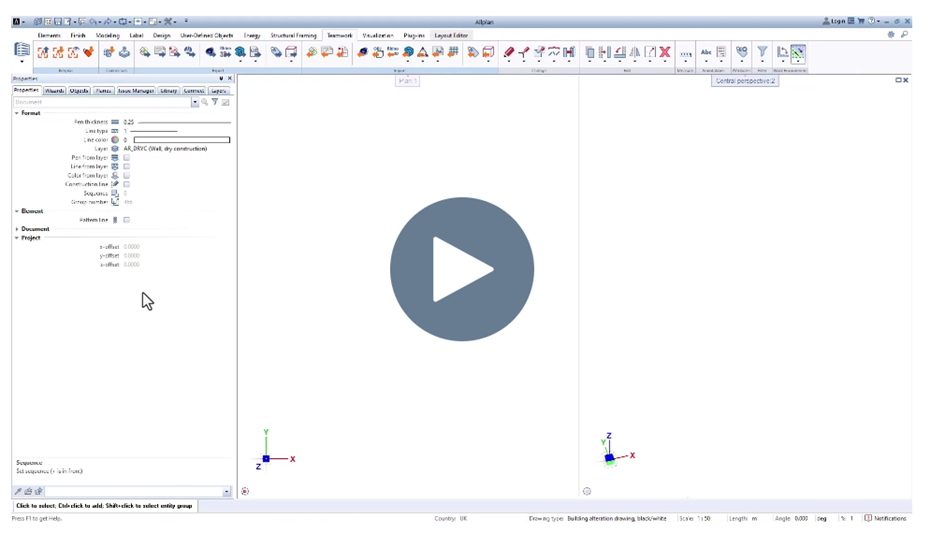Image resolution: width=945 pixels, height=533 pixels.
Task: Click the filter funnel icon in Properties panel
Action: tap(215, 102)
